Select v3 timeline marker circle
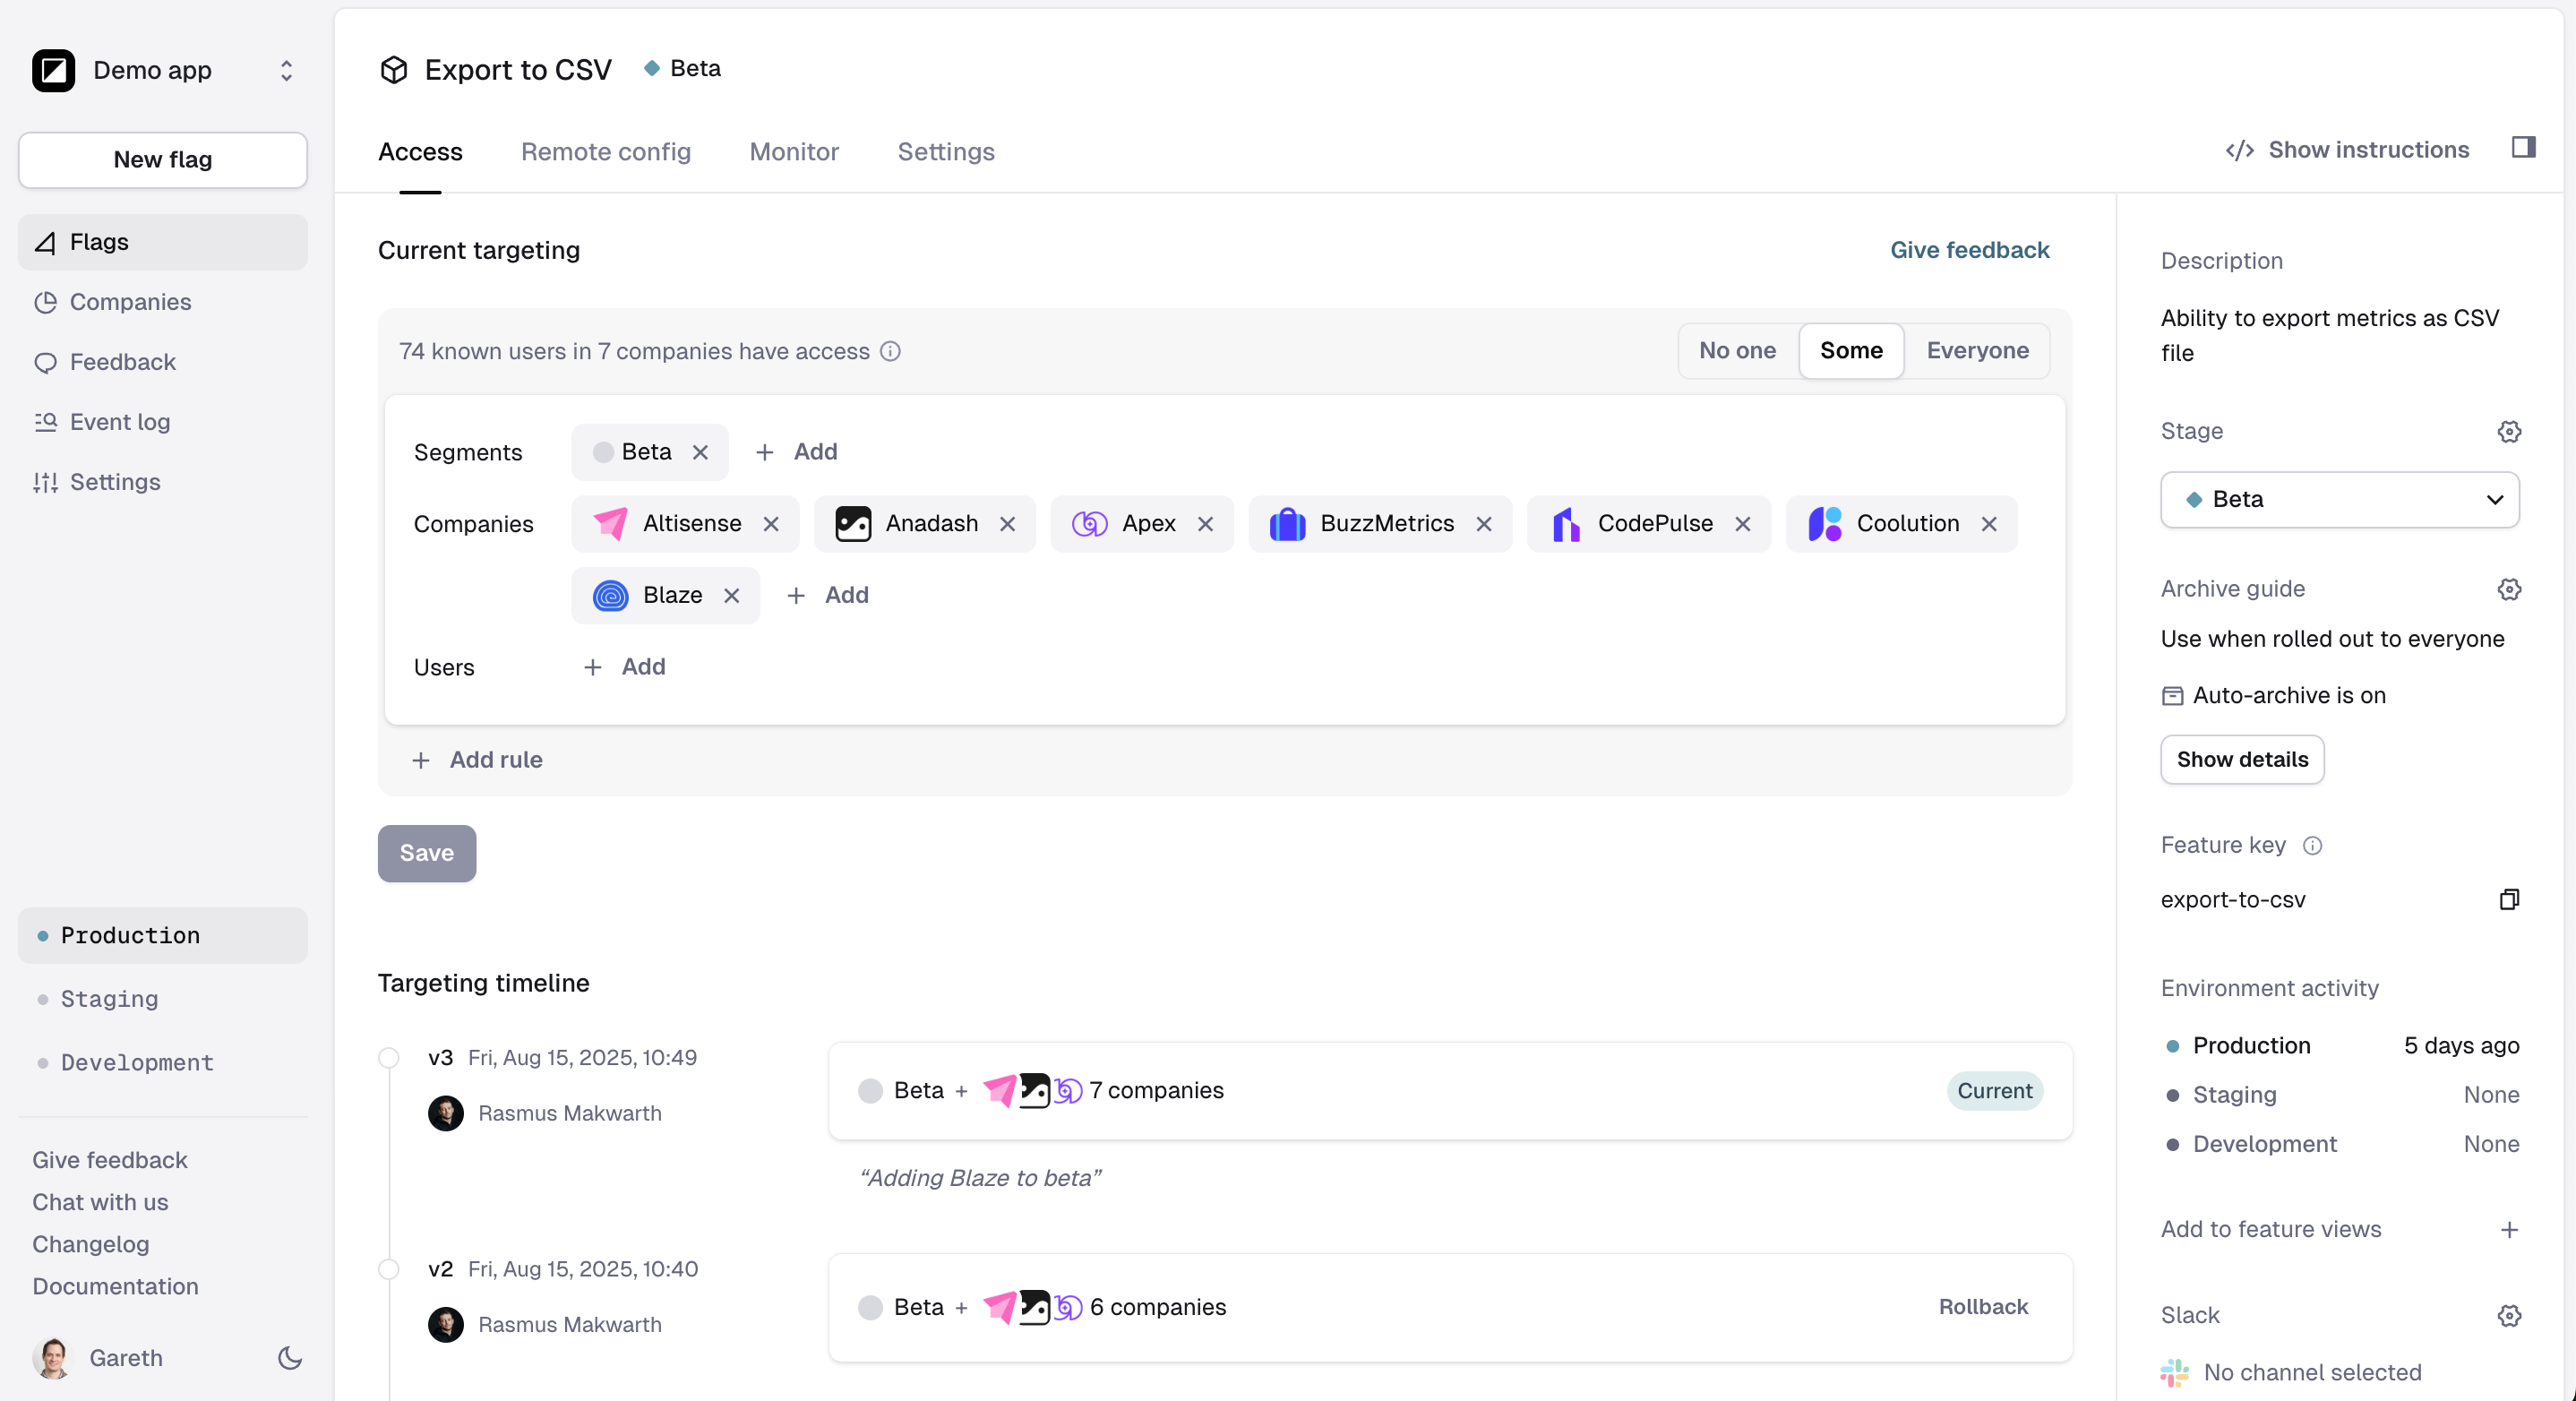The image size is (2576, 1401). pos(389,1057)
